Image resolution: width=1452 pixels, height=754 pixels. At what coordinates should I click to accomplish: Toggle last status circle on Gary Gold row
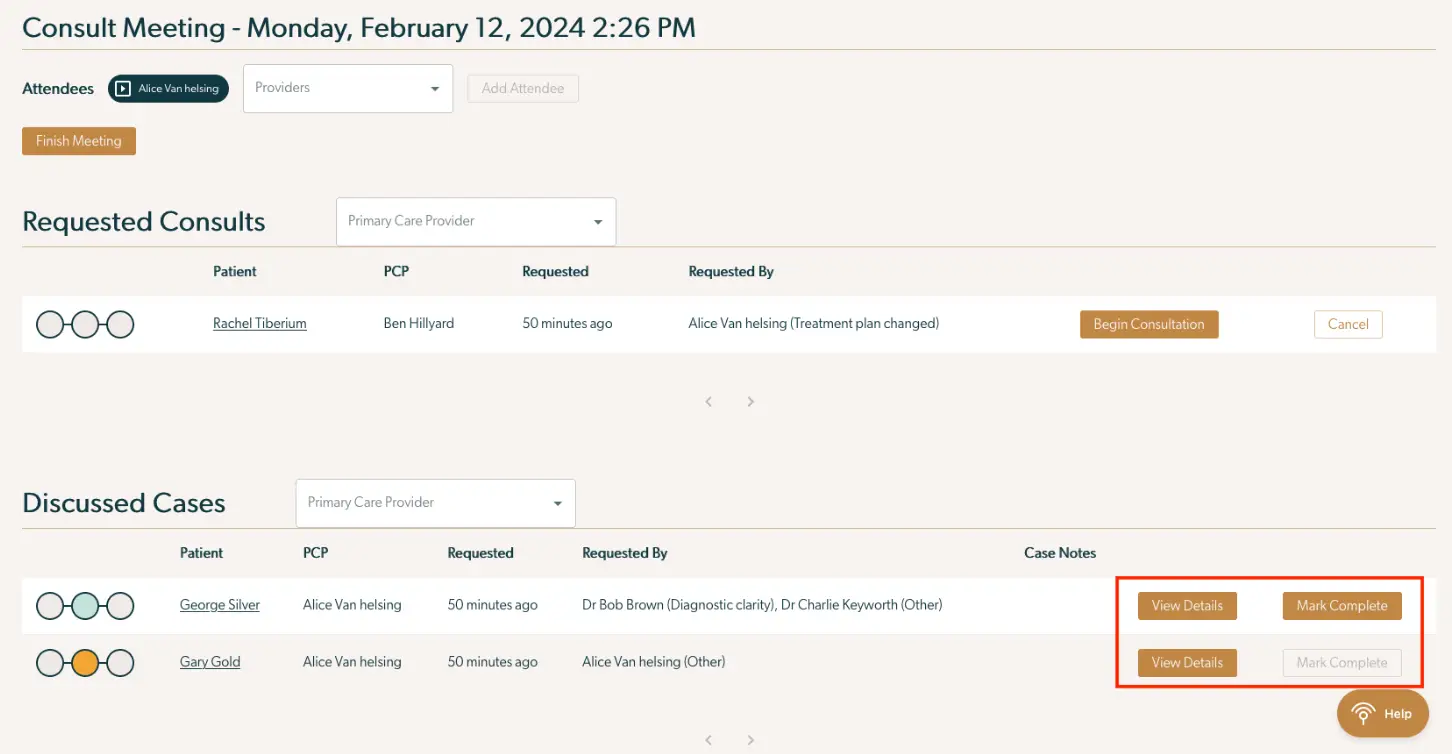(120, 661)
